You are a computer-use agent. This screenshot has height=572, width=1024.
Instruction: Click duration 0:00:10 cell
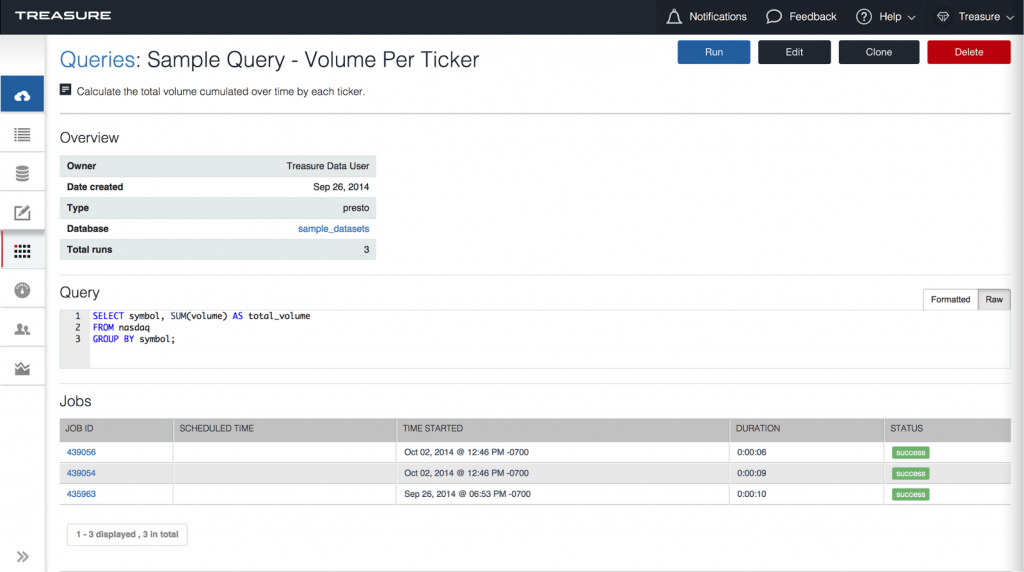752,494
